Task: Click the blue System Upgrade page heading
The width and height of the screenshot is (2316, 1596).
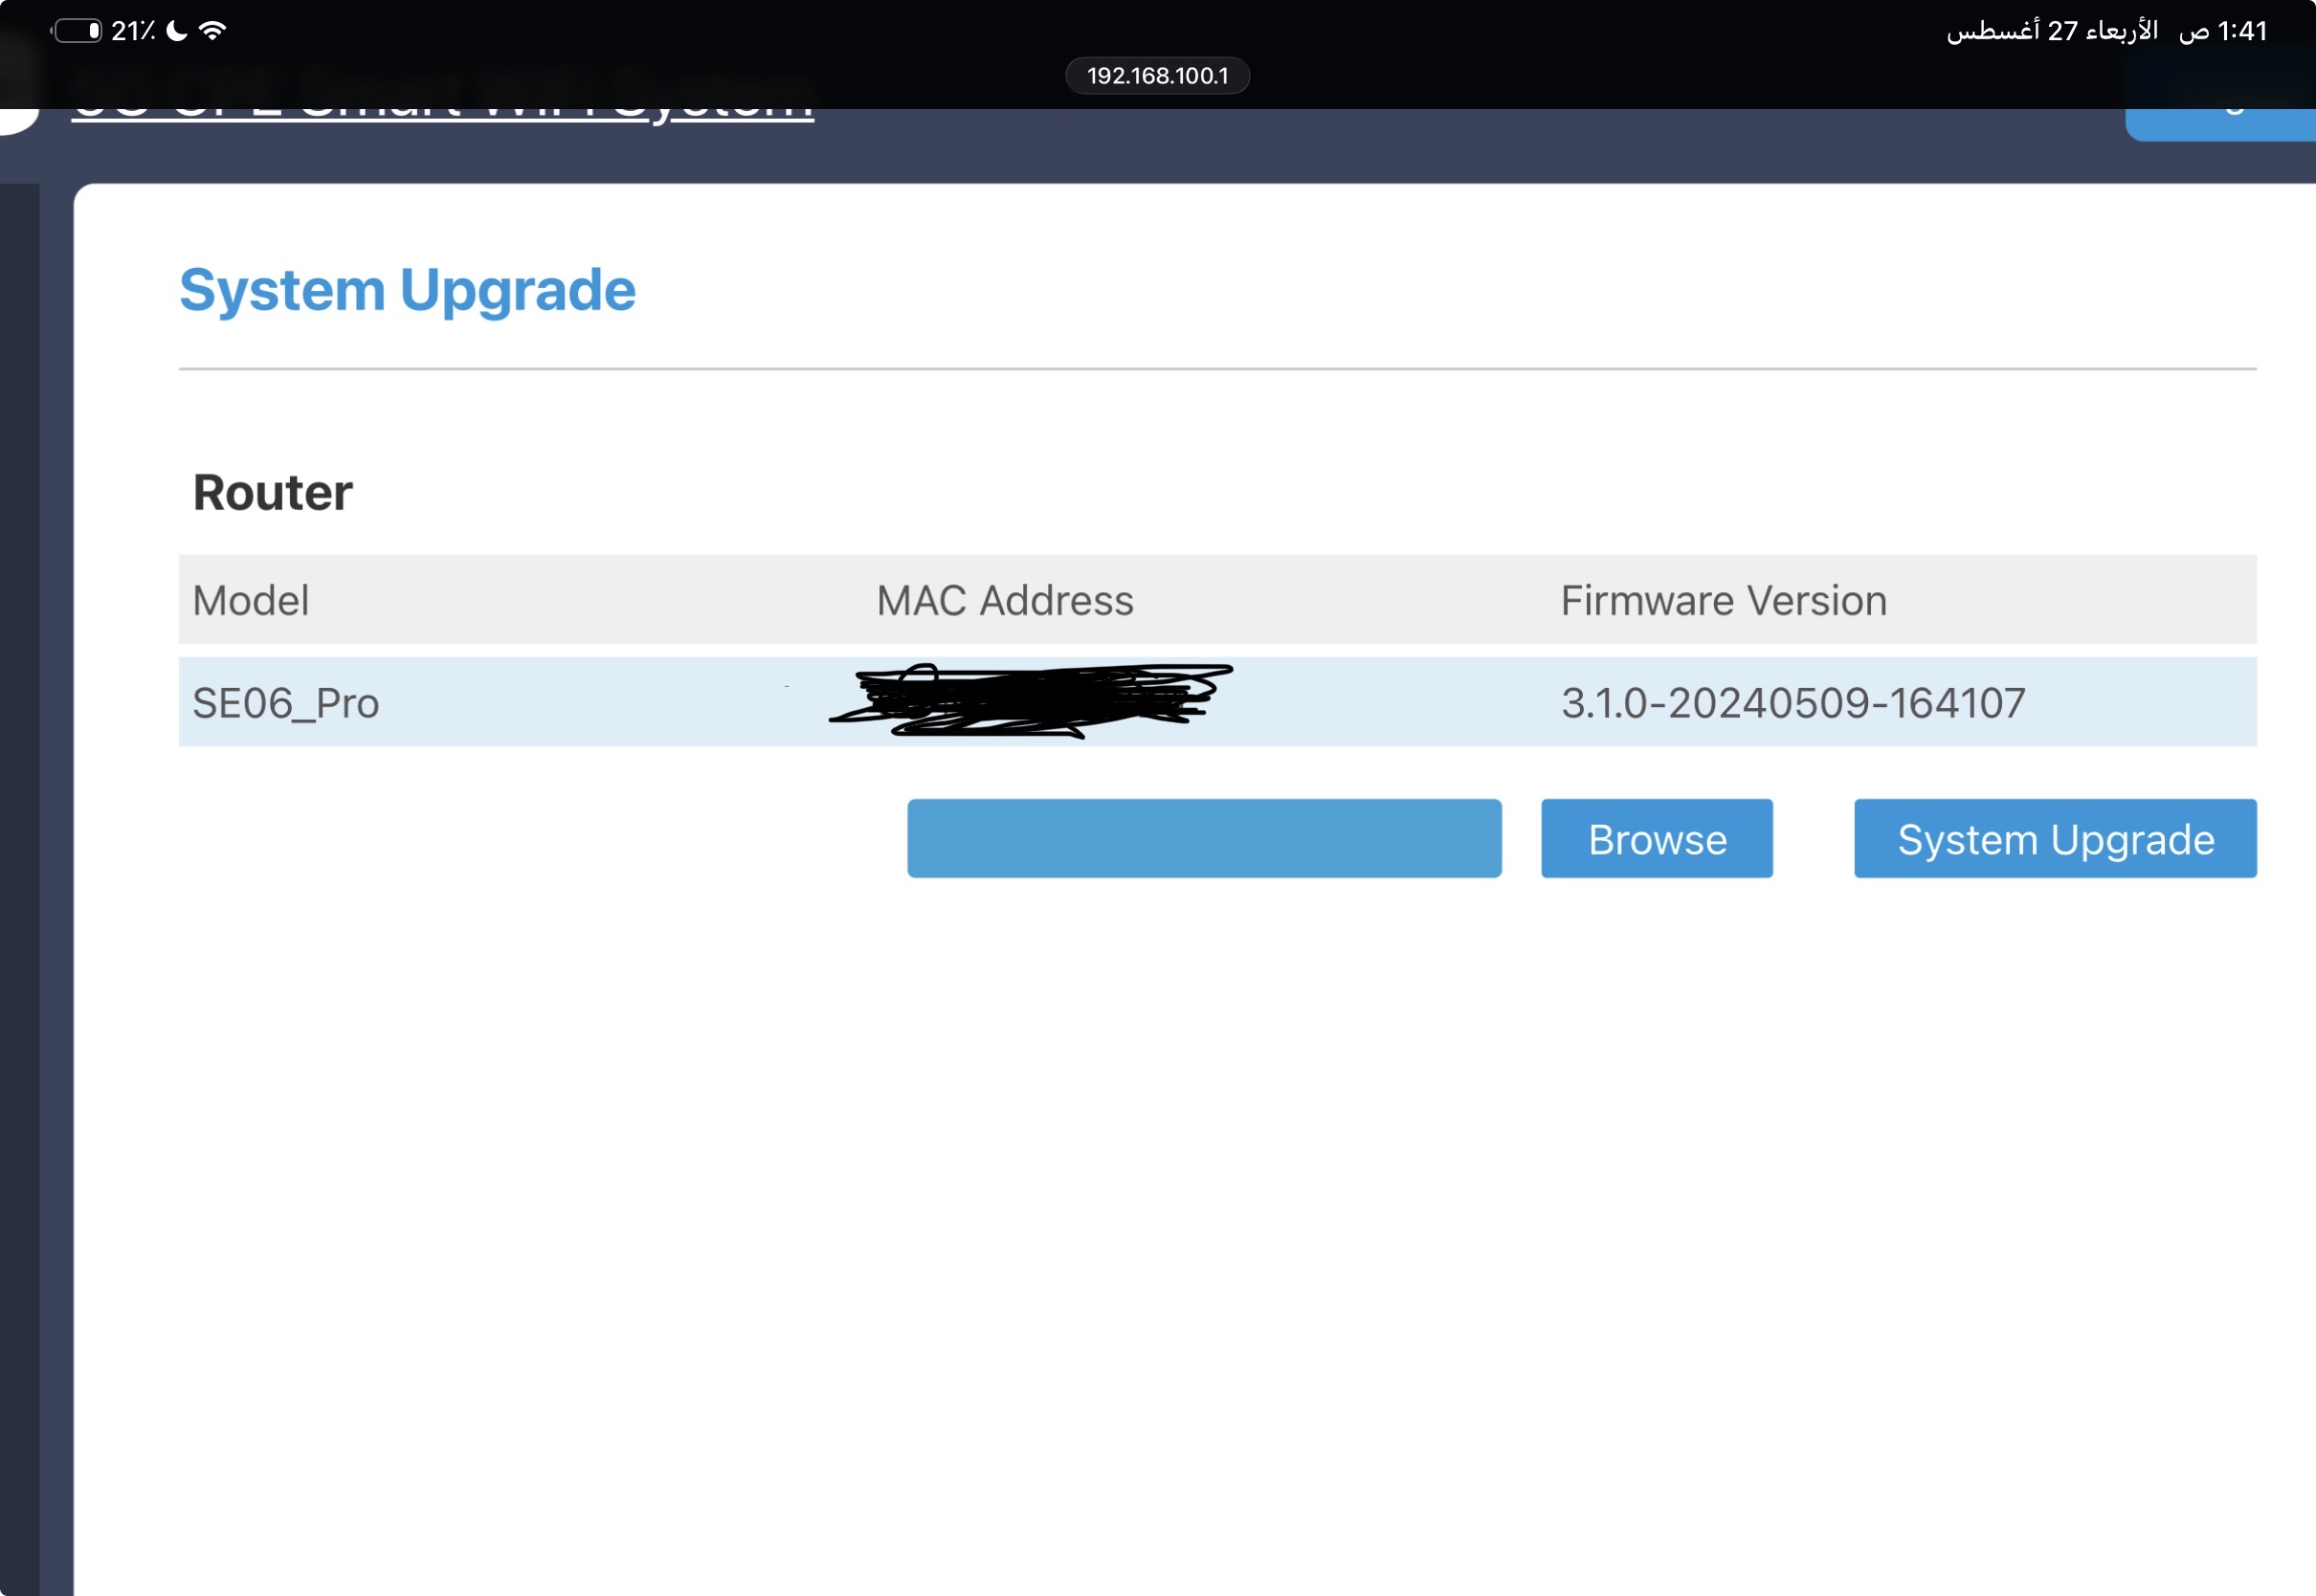Action: point(407,292)
